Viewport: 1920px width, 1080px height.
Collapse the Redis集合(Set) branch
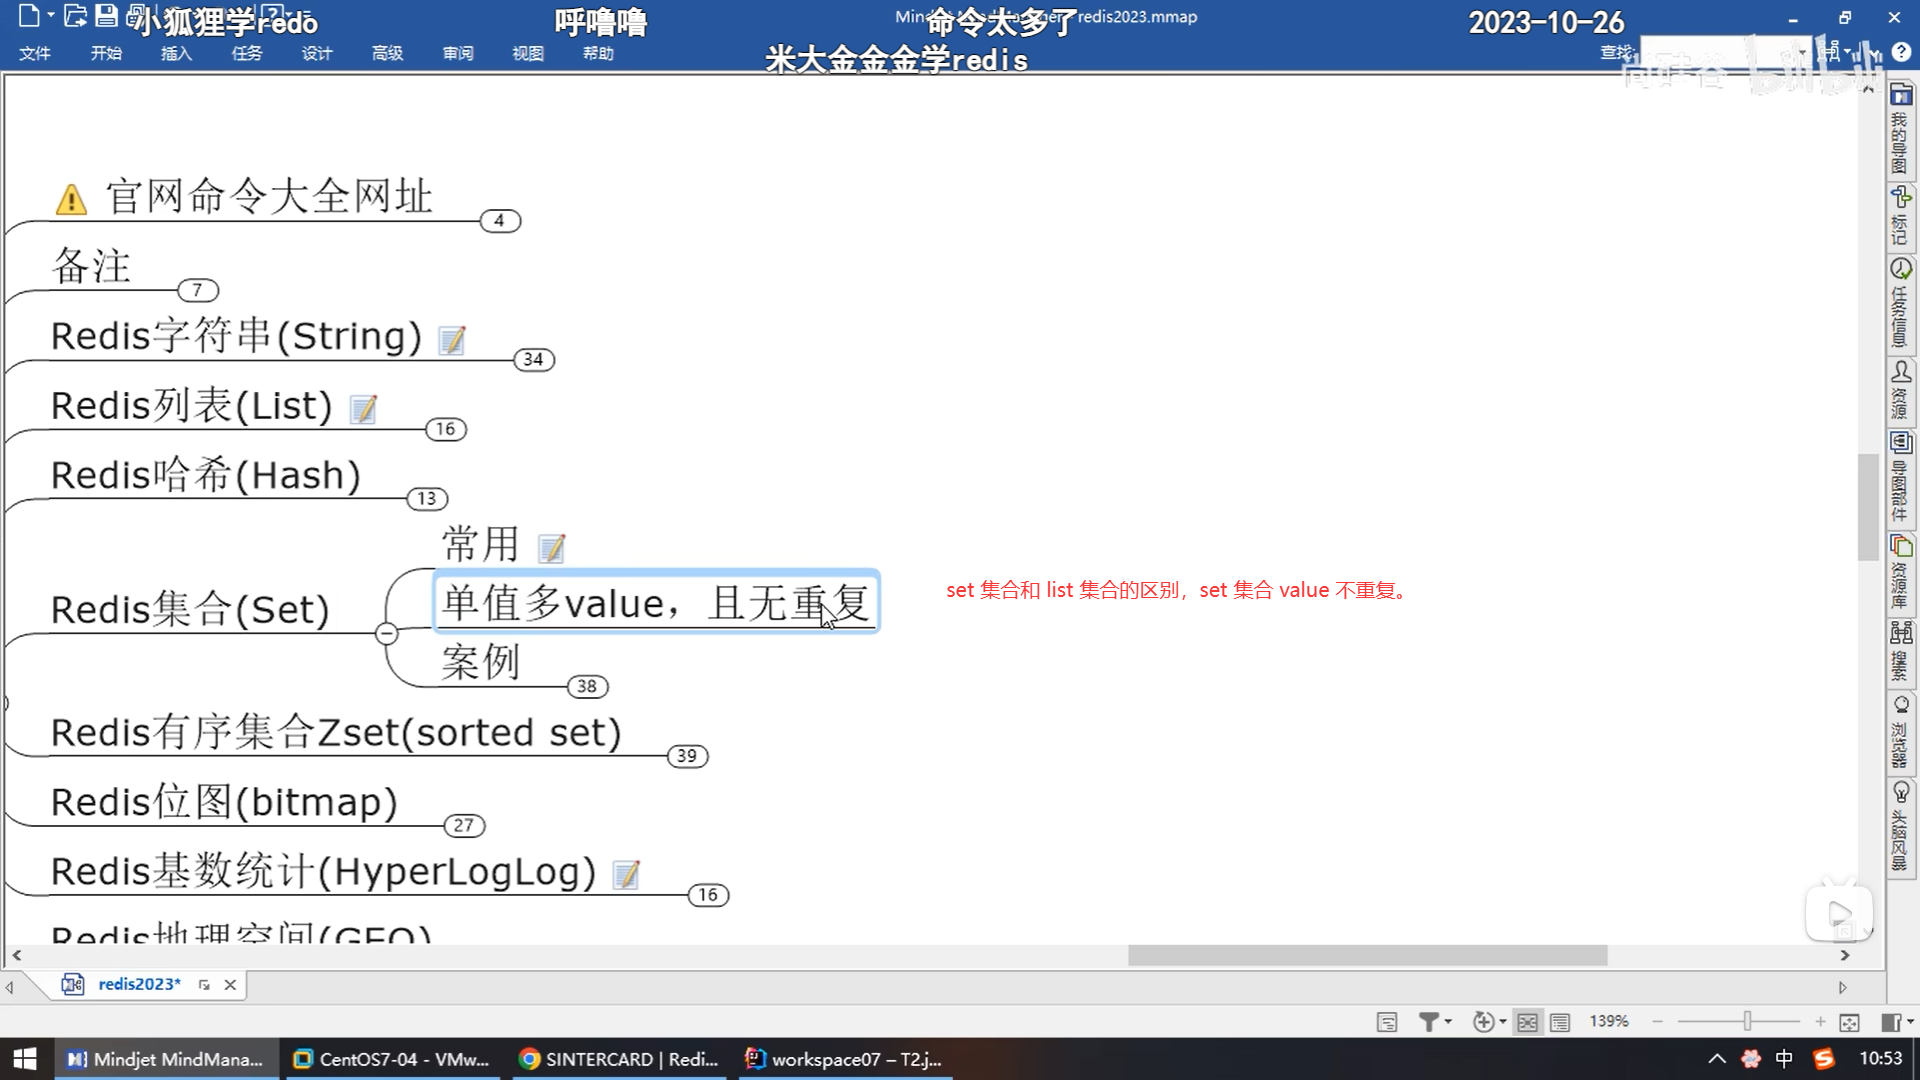point(387,633)
